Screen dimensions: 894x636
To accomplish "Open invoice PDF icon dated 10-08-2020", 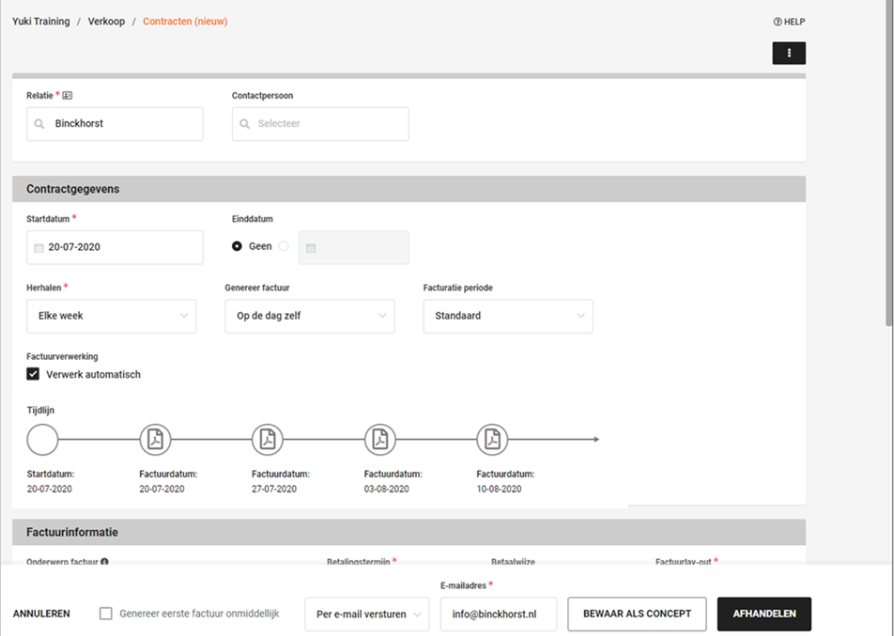I will pos(492,439).
